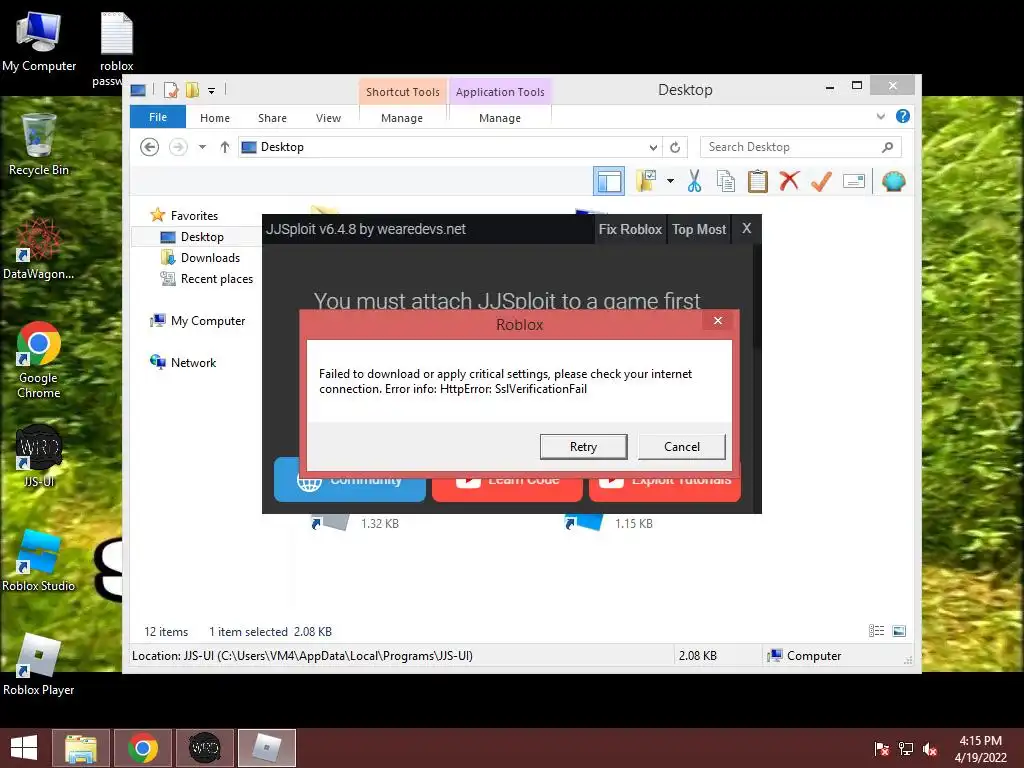Click New Folder icon in quick access toolbar
This screenshot has height=768, width=1024.
(x=192, y=90)
